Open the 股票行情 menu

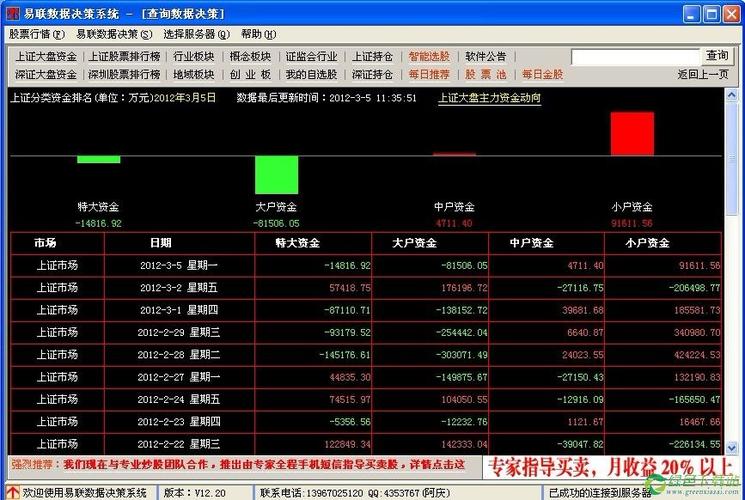point(37,34)
